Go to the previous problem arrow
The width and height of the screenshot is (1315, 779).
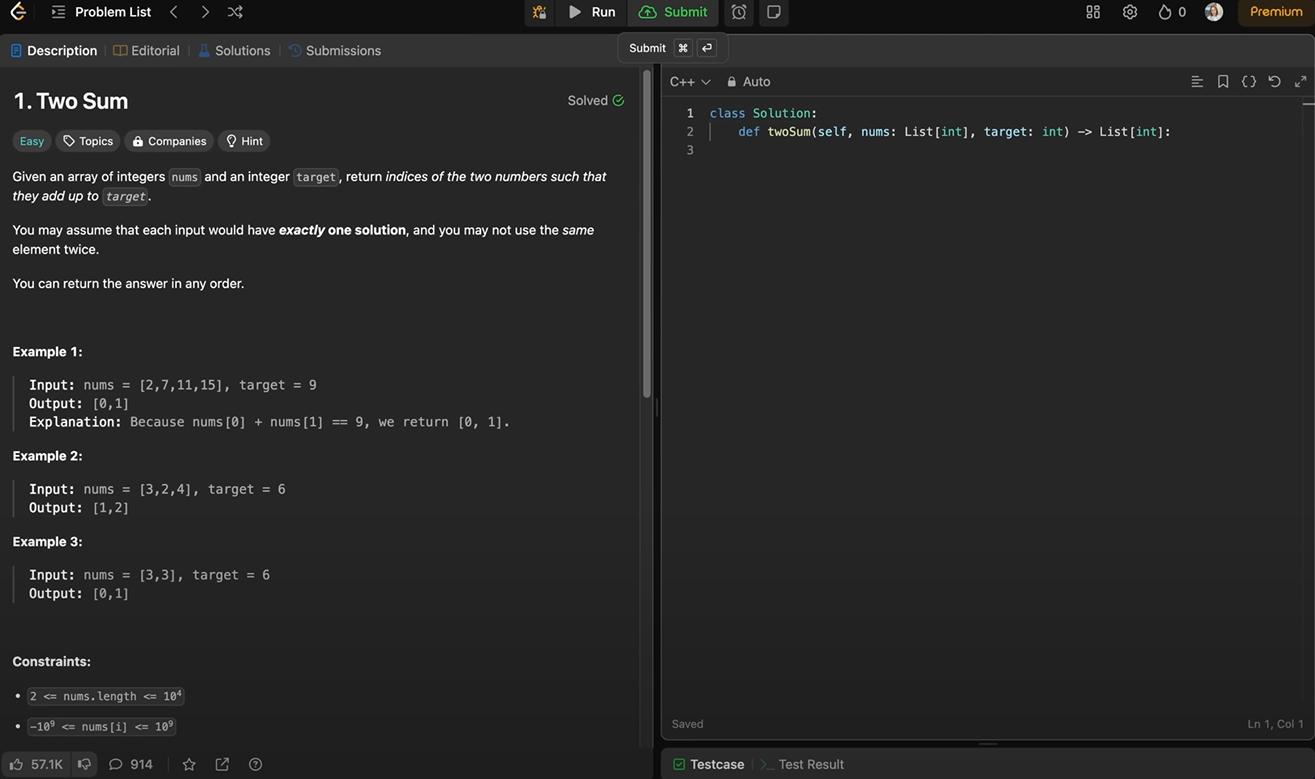pyautogui.click(x=174, y=12)
